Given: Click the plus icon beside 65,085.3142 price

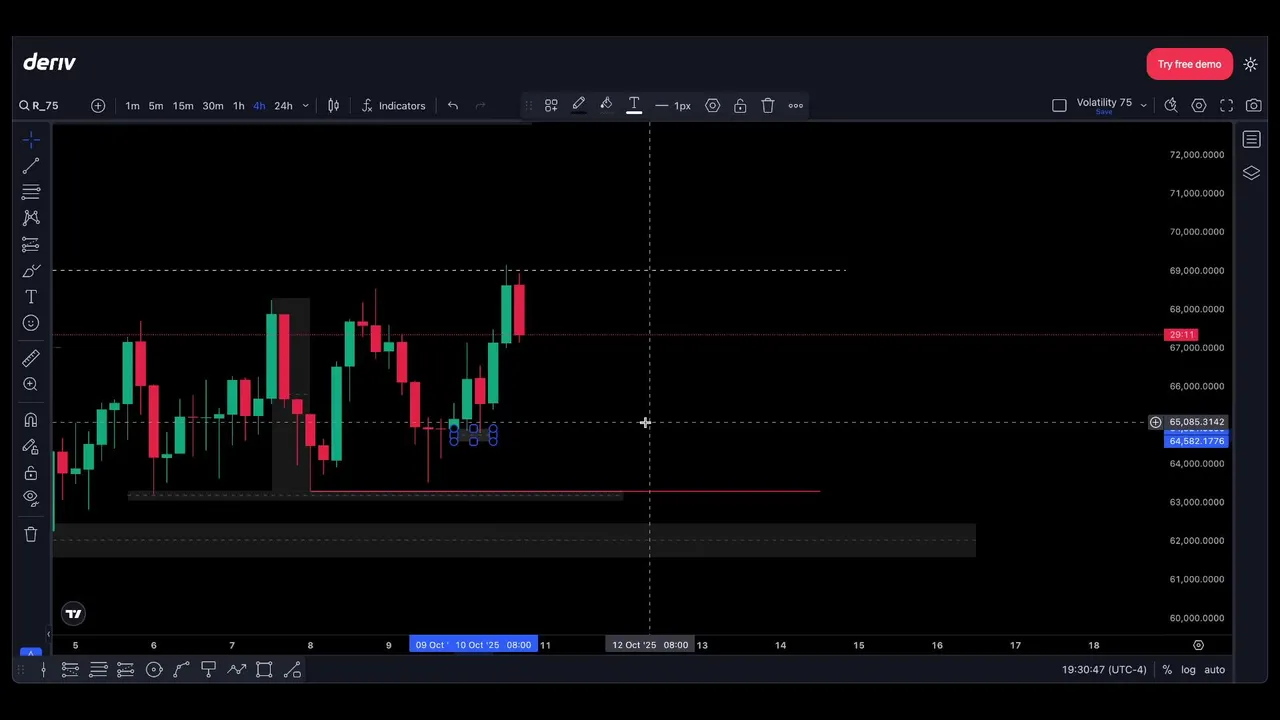Looking at the screenshot, I should 1155,422.
